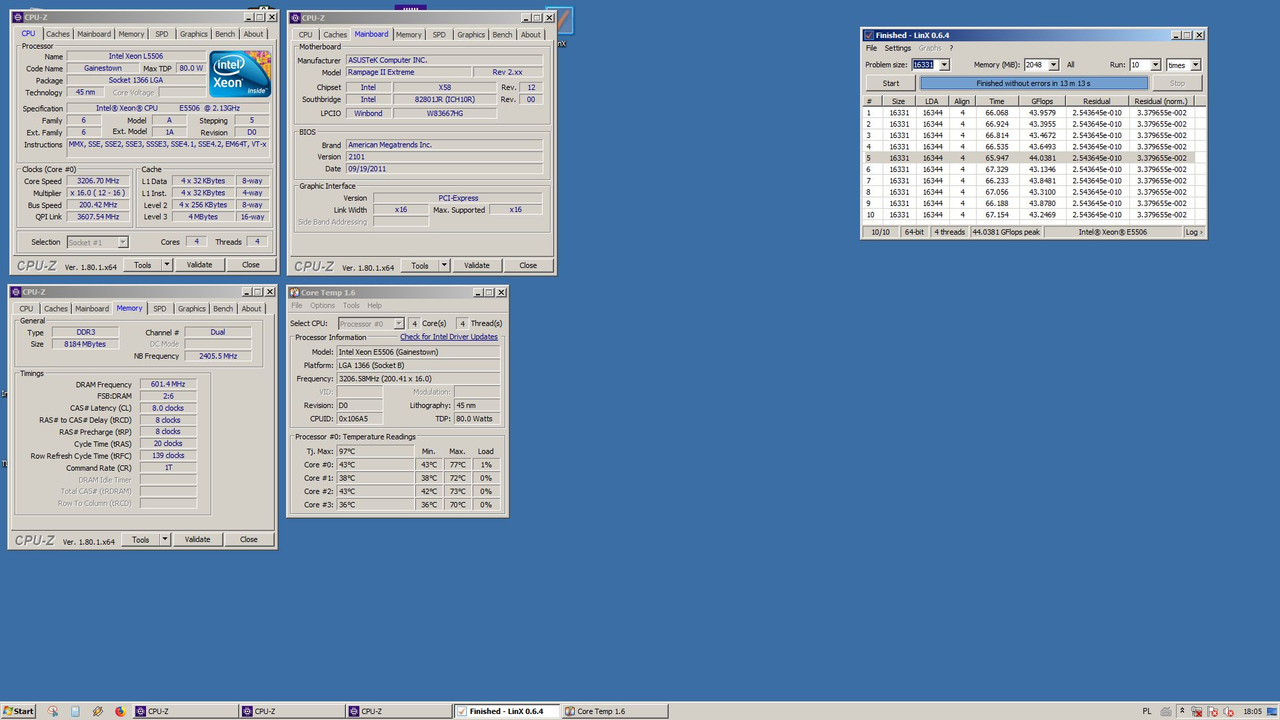Click the 'All' memory button in LinX
This screenshot has height=720, width=1280.
click(1071, 65)
